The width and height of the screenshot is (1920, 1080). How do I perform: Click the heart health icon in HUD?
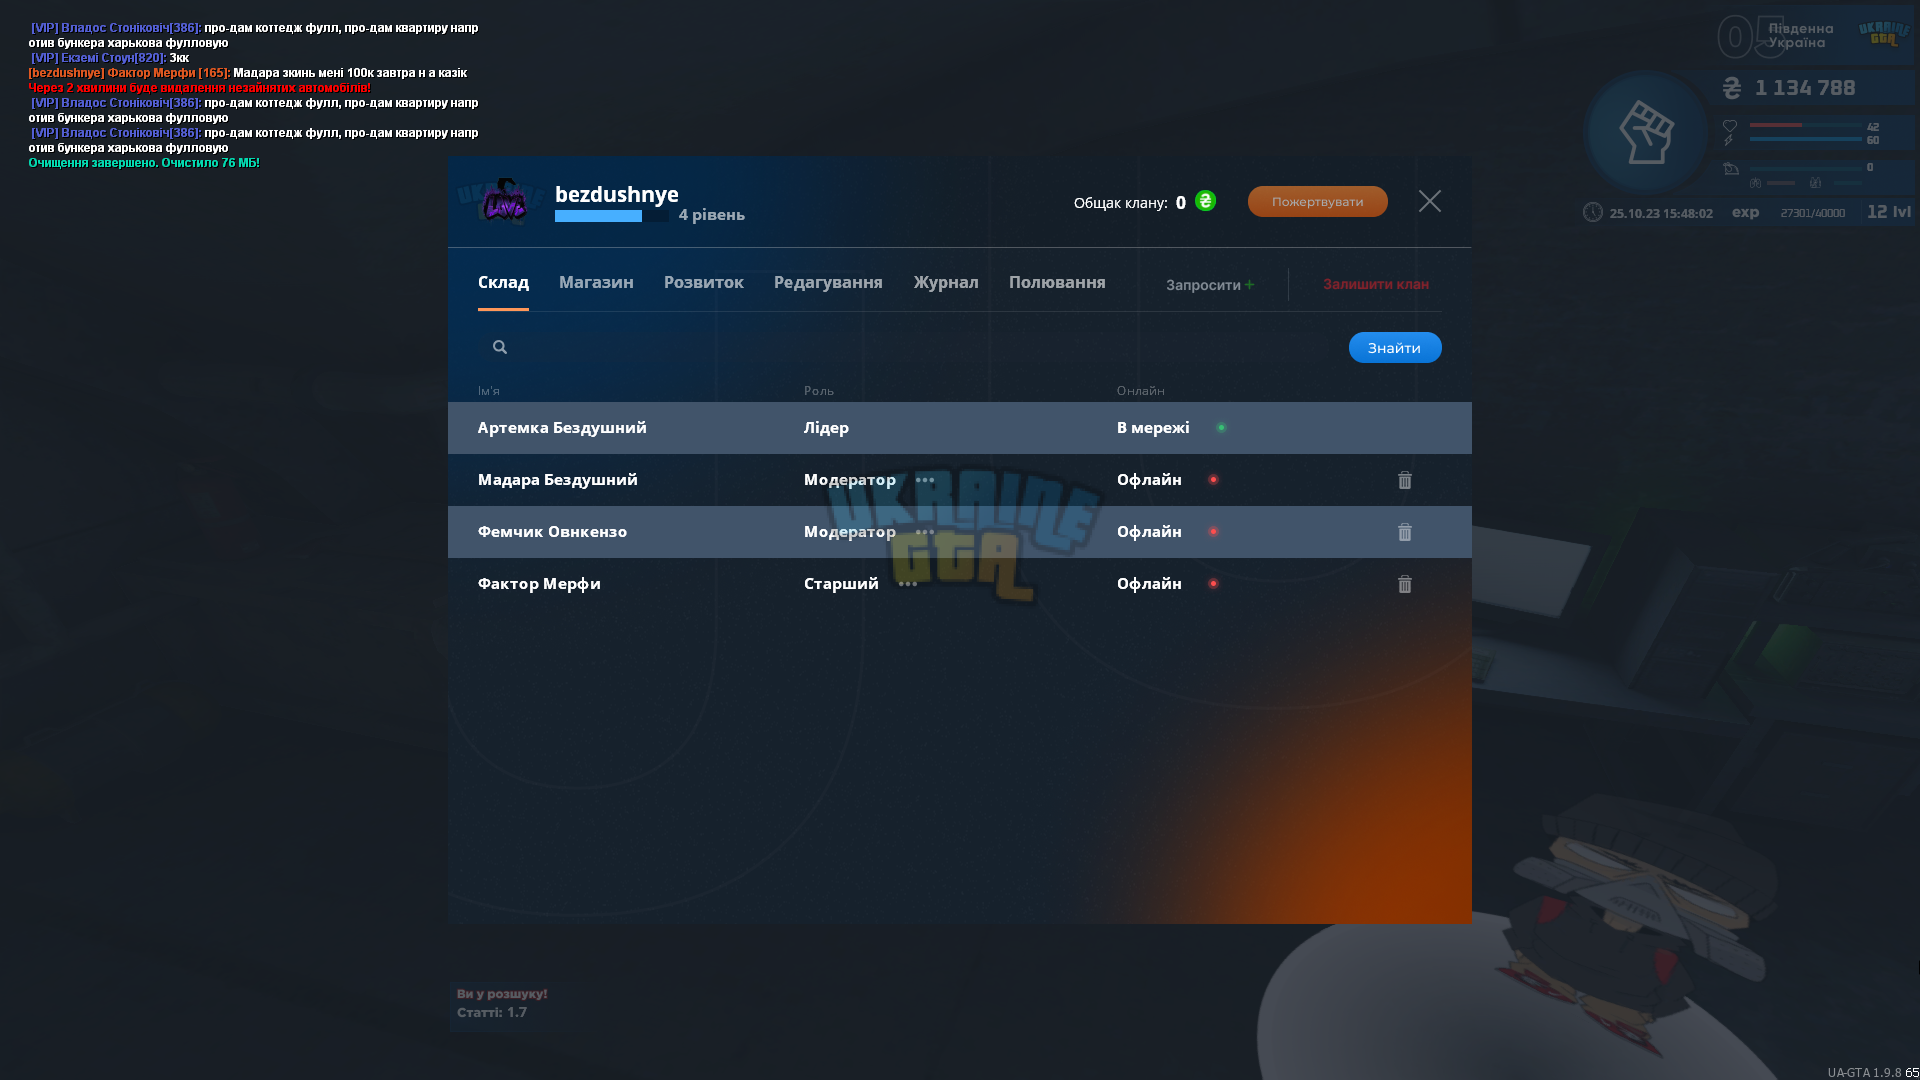pos(1730,126)
